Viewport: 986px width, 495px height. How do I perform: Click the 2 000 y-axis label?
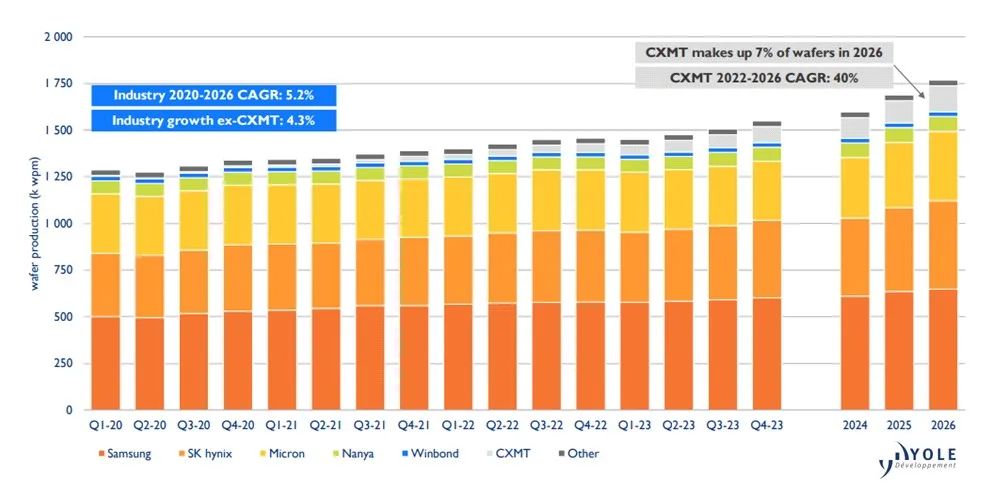click(x=58, y=36)
